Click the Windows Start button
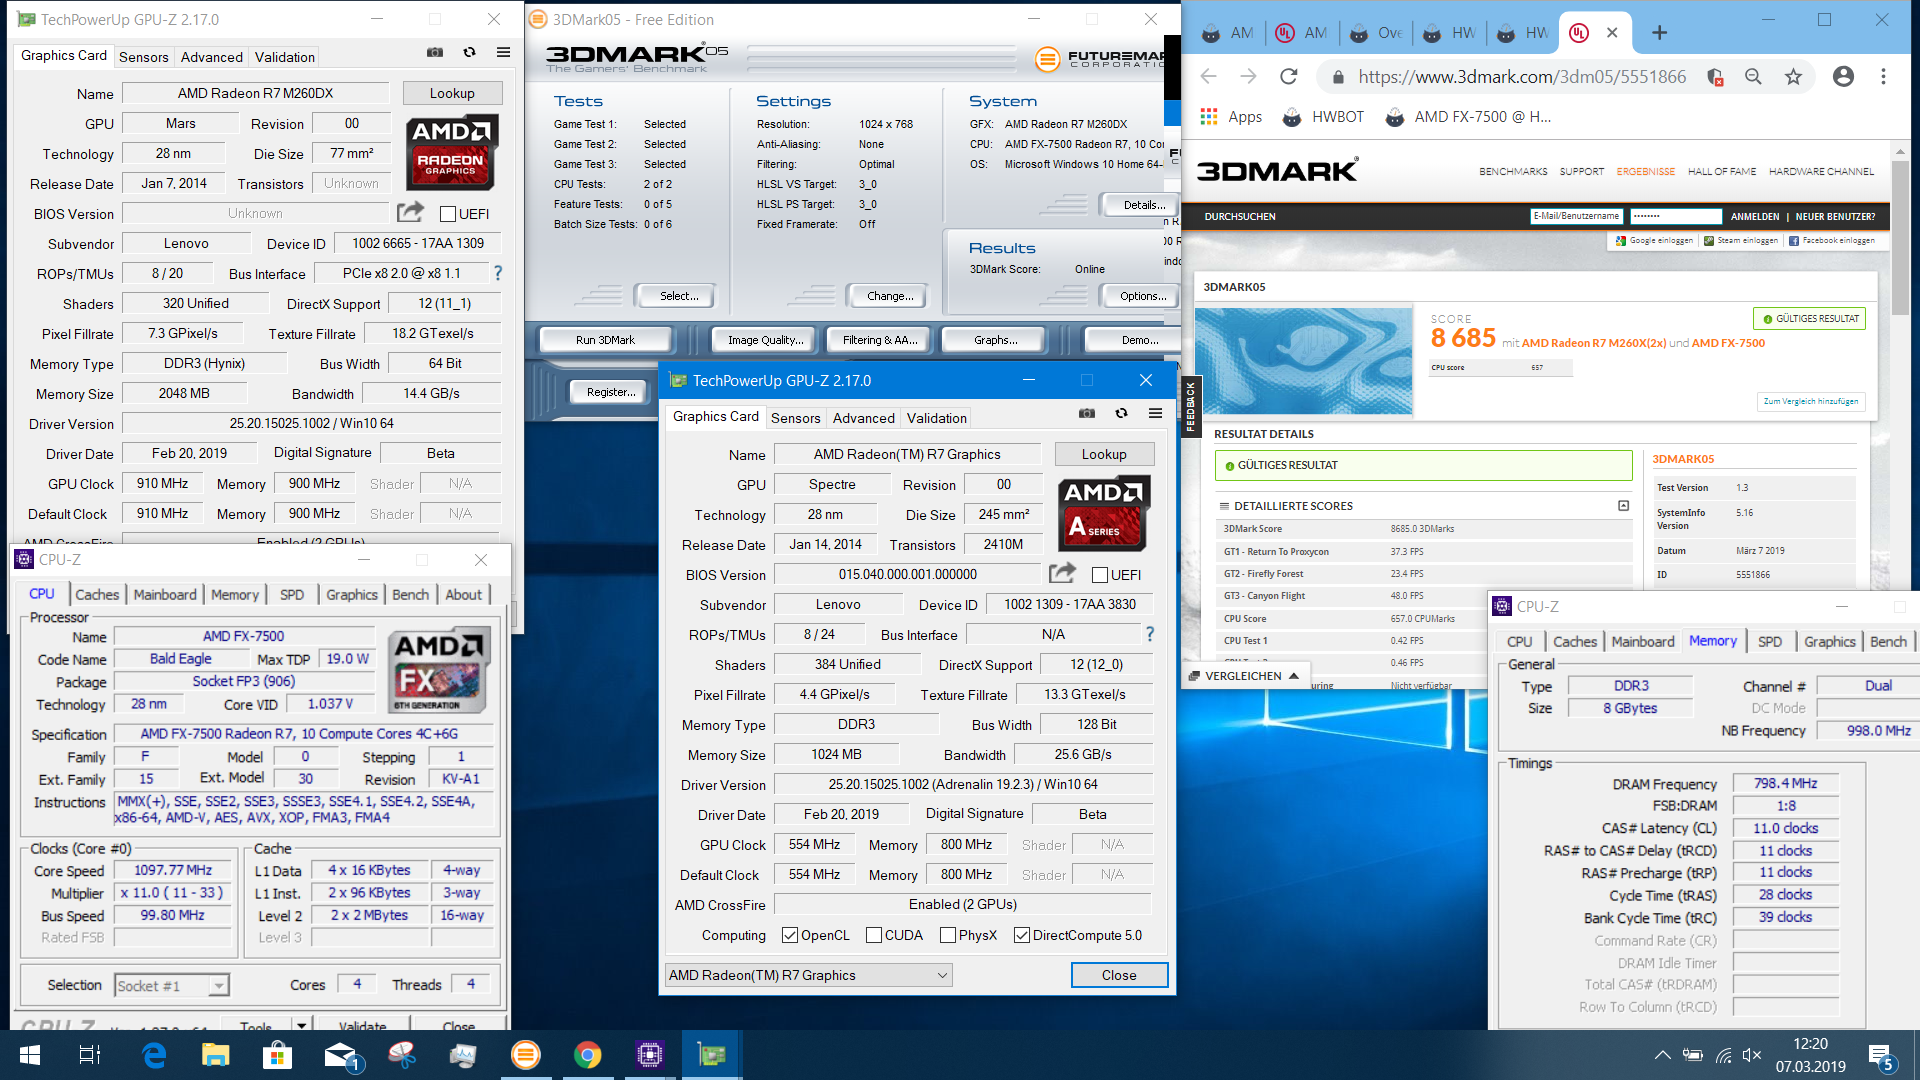This screenshot has width=1920, height=1080. (30, 1055)
